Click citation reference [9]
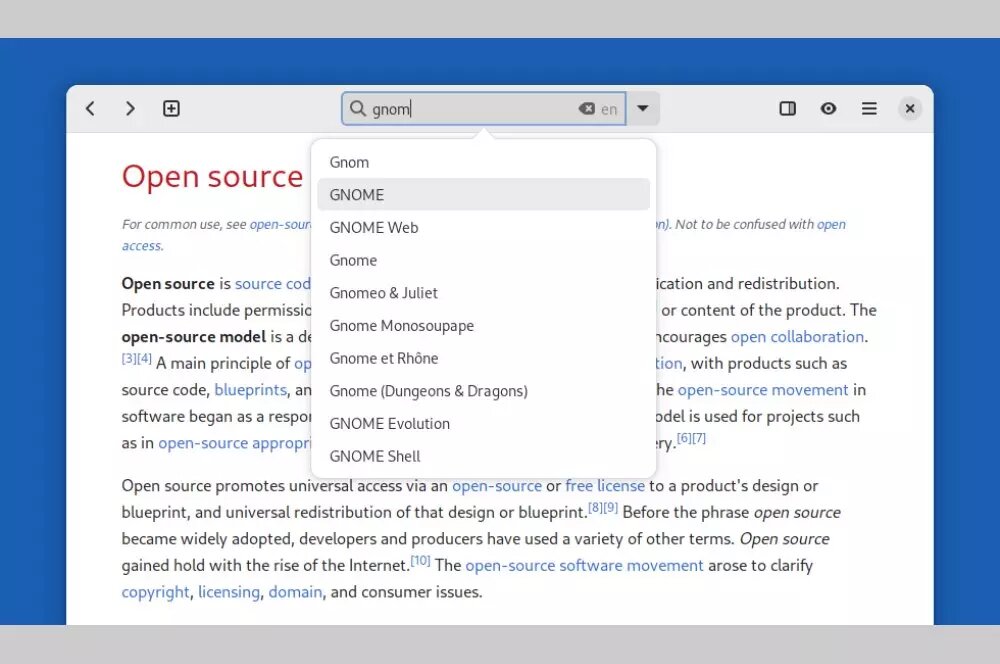Screen dimensions: 1000x664 pos(610,508)
